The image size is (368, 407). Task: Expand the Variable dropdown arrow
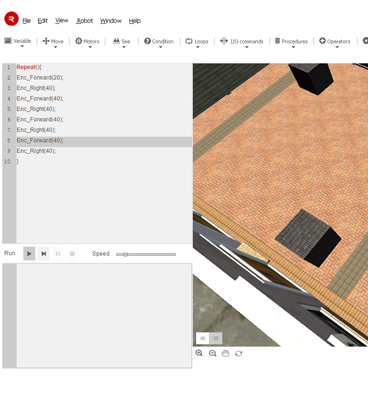coord(22,47)
